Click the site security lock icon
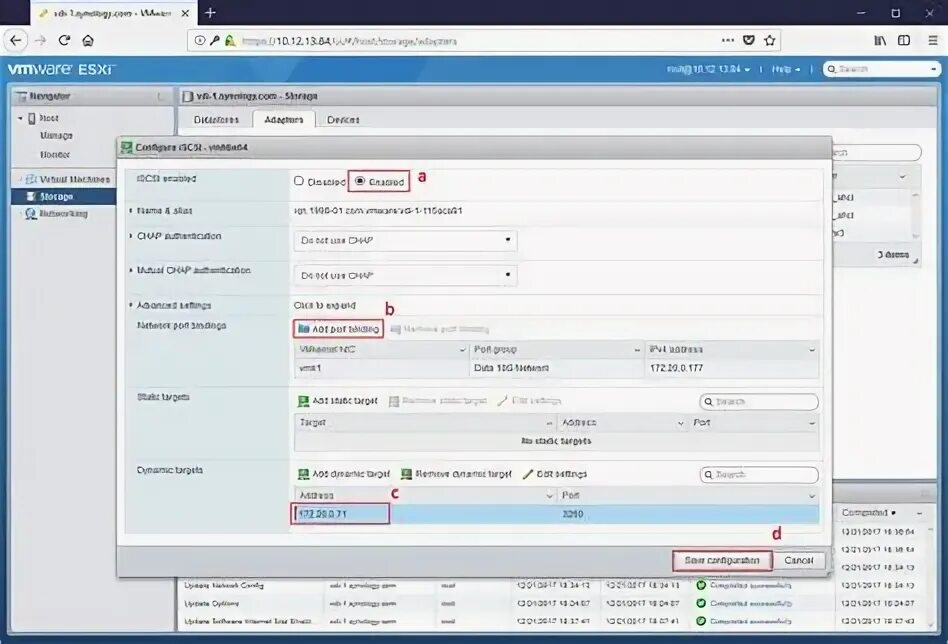Viewport: 948px width, 644px height. pos(230,41)
